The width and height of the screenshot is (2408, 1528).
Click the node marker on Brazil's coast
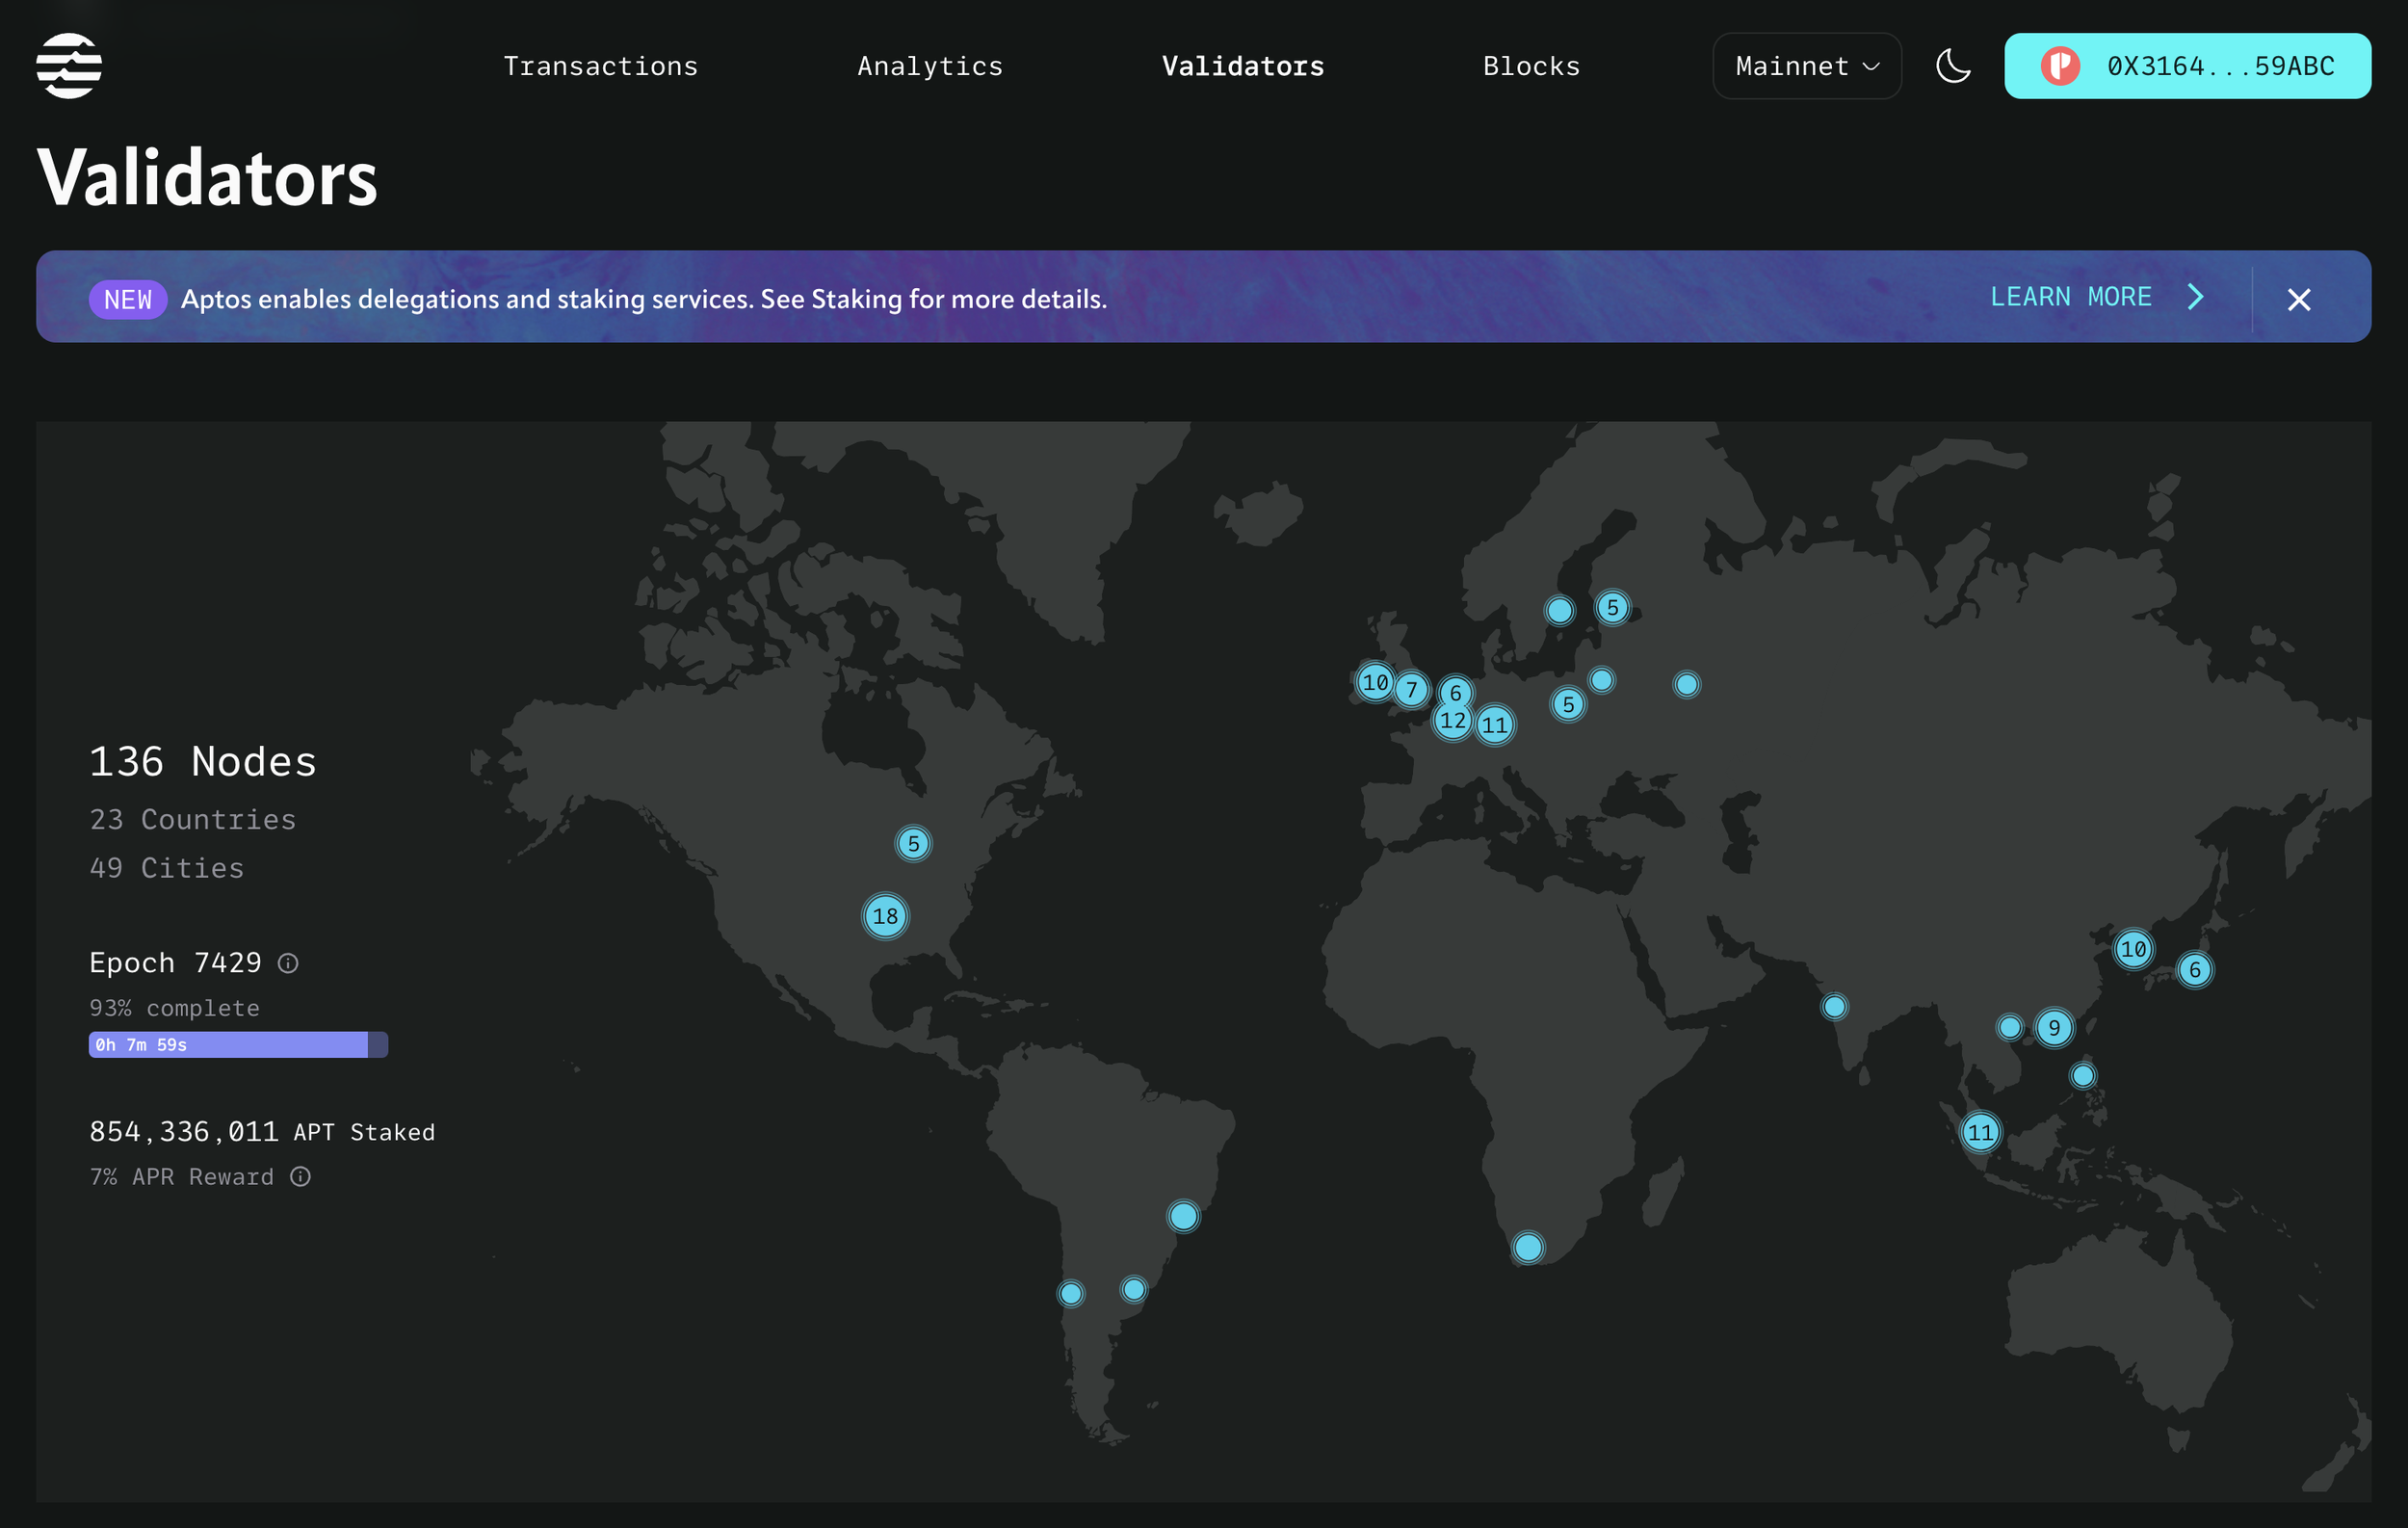[x=1183, y=1216]
